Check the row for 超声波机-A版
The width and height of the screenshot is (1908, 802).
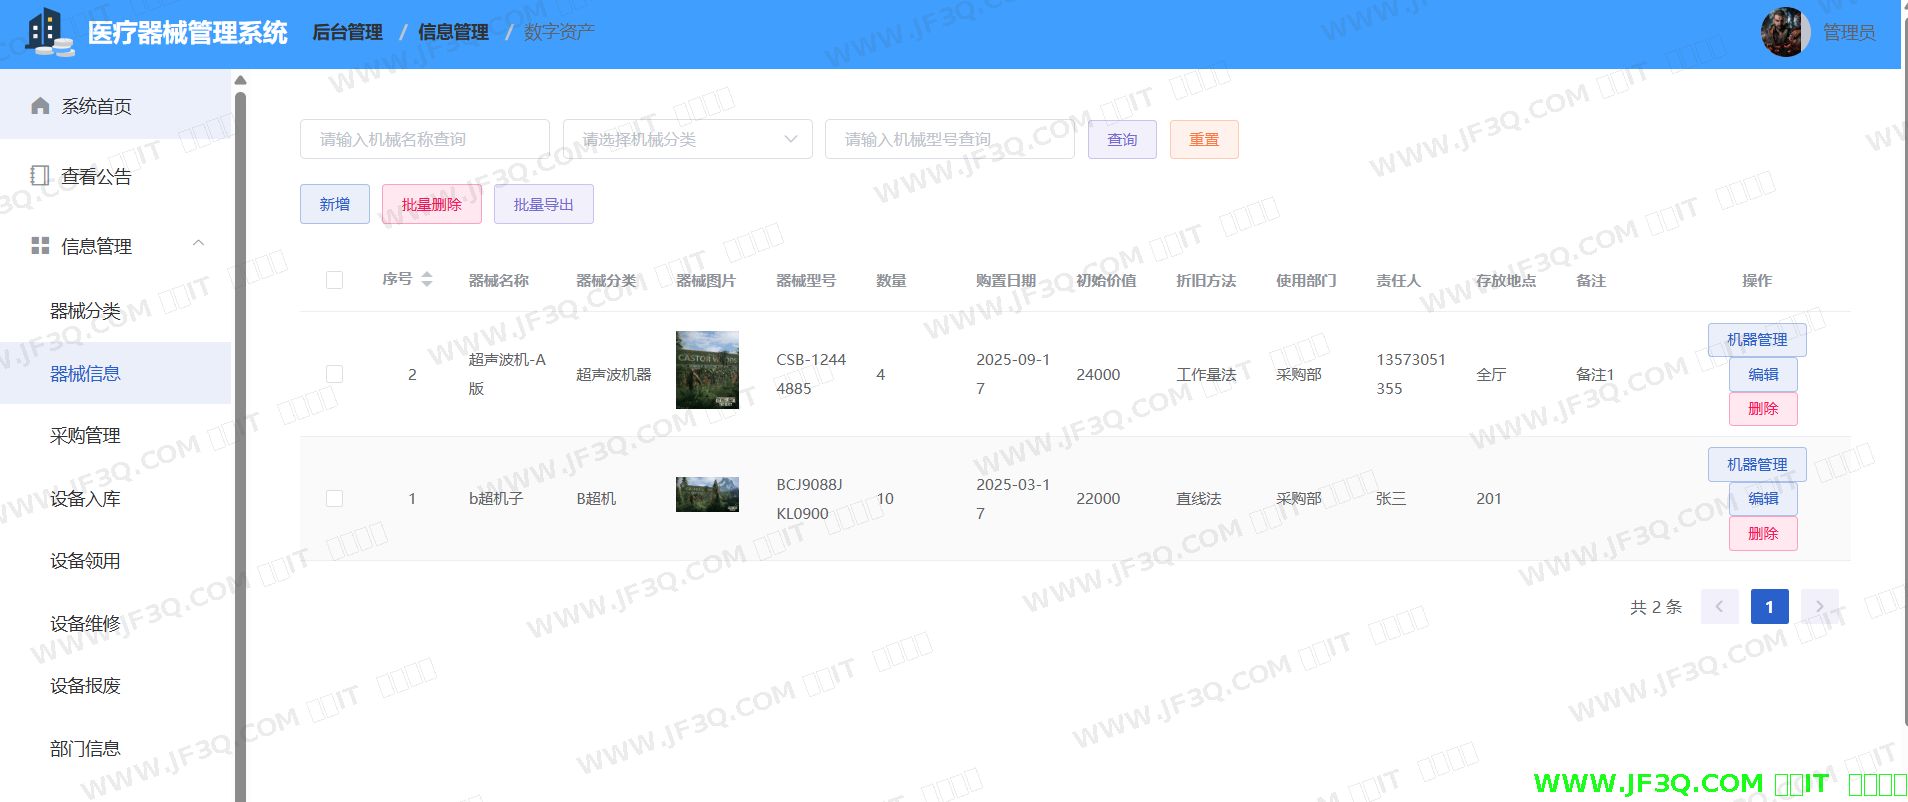334,374
